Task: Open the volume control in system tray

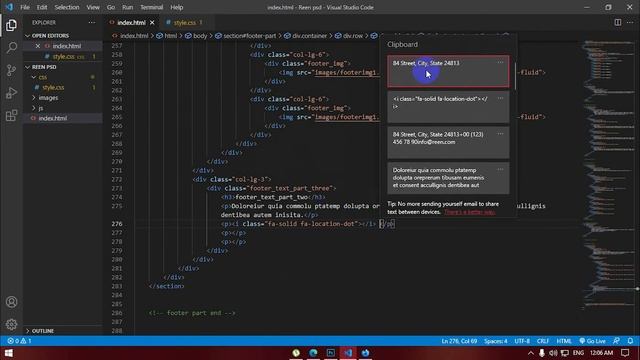Action: [x=553, y=353]
